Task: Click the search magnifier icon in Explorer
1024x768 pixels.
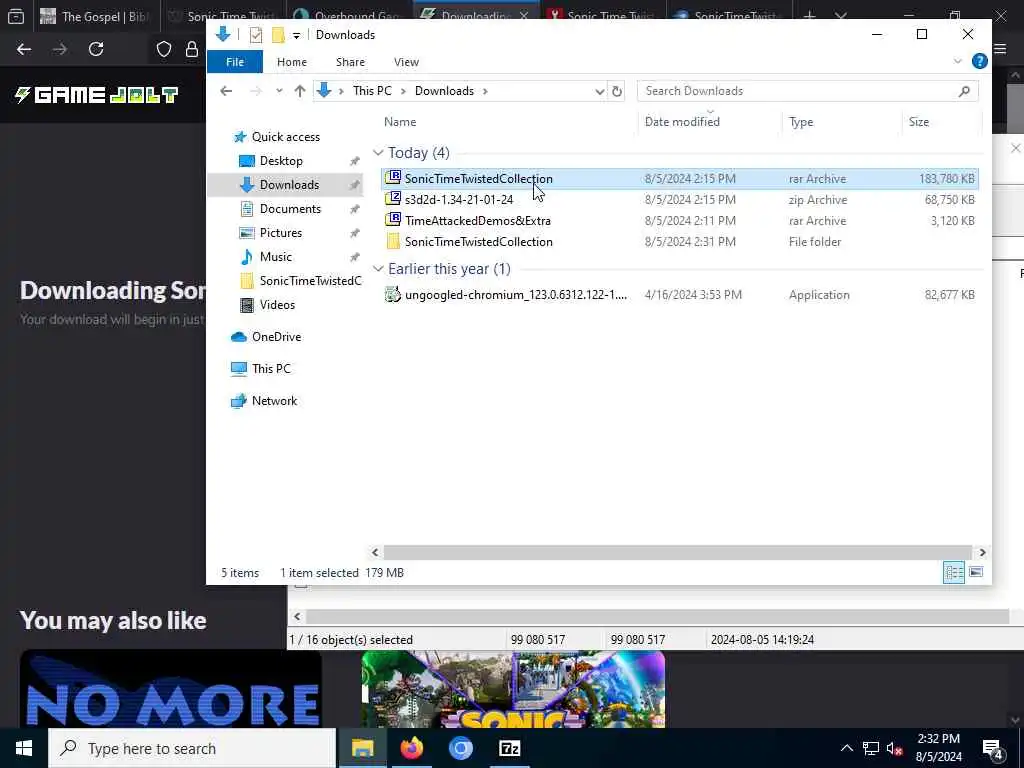Action: (964, 91)
